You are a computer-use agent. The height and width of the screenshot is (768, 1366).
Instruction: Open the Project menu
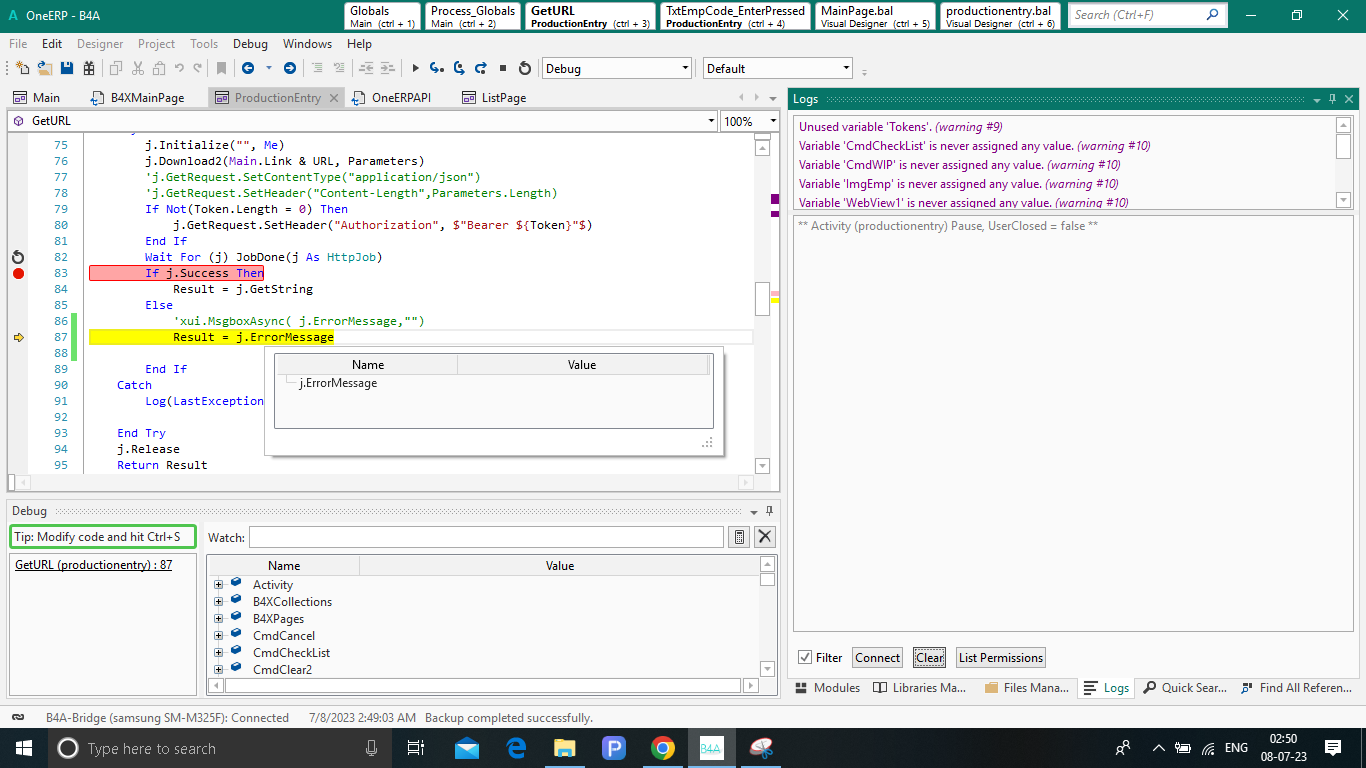tap(156, 44)
